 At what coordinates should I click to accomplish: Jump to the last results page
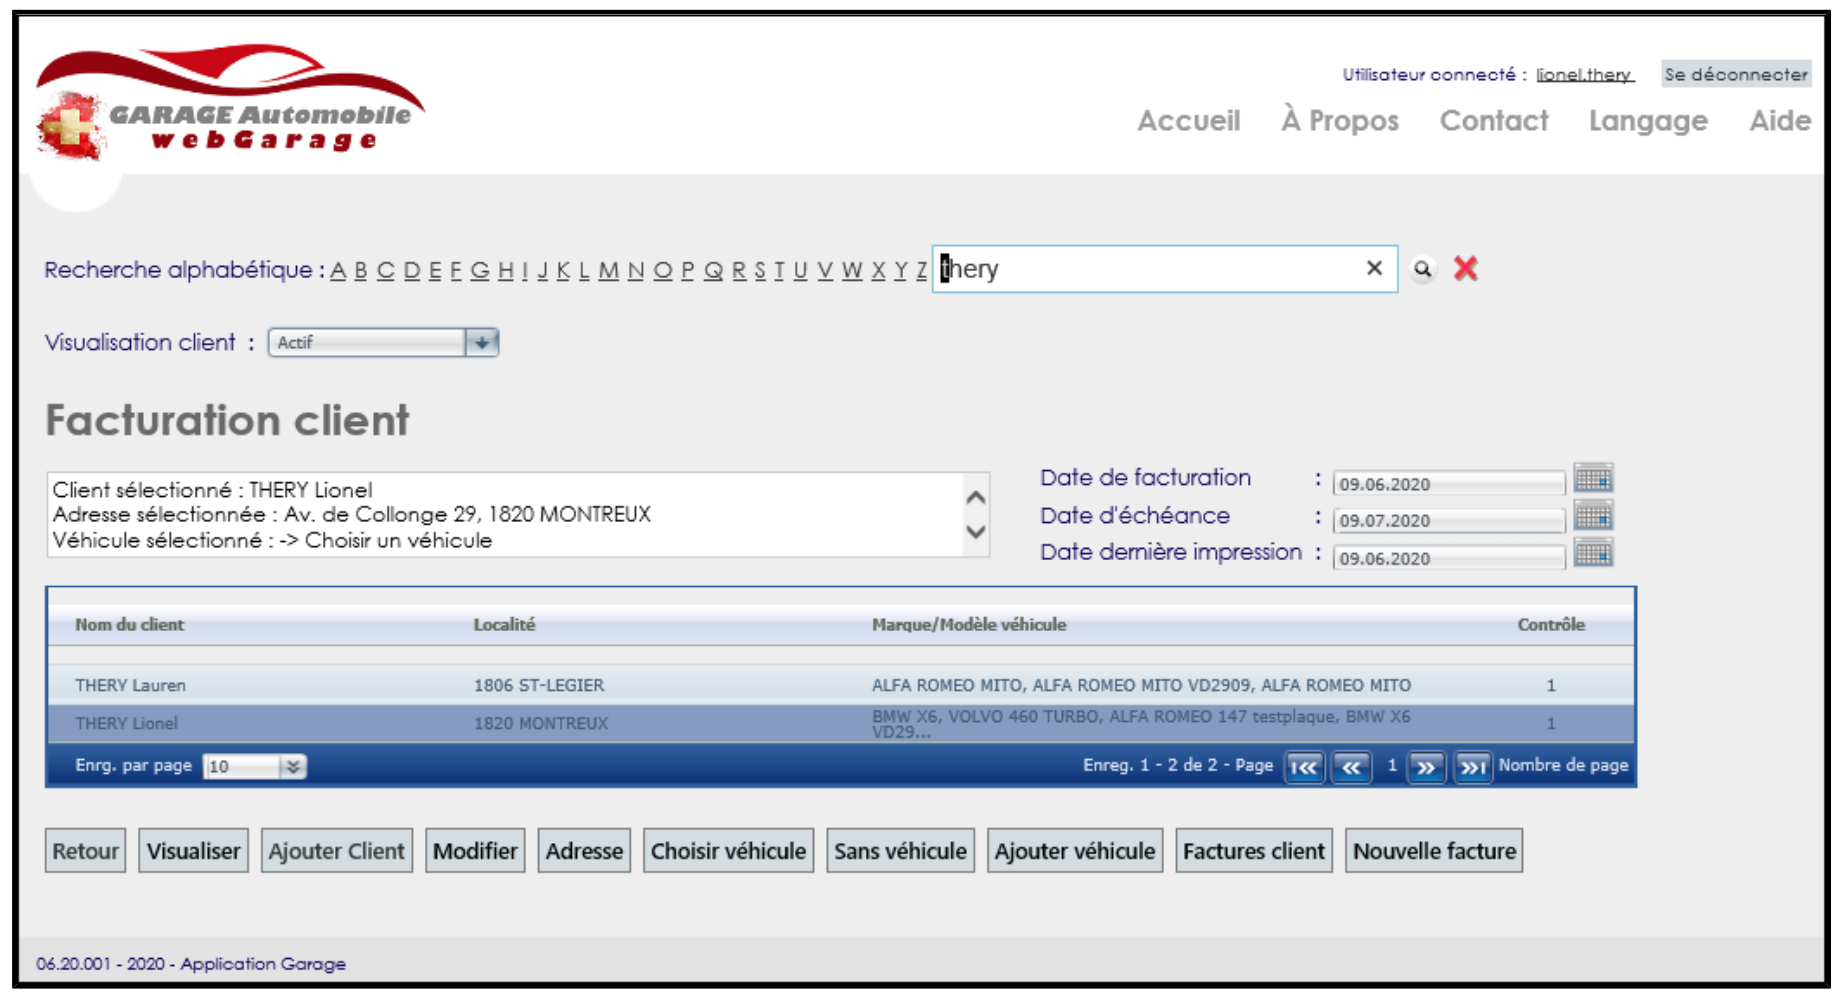click(1472, 767)
